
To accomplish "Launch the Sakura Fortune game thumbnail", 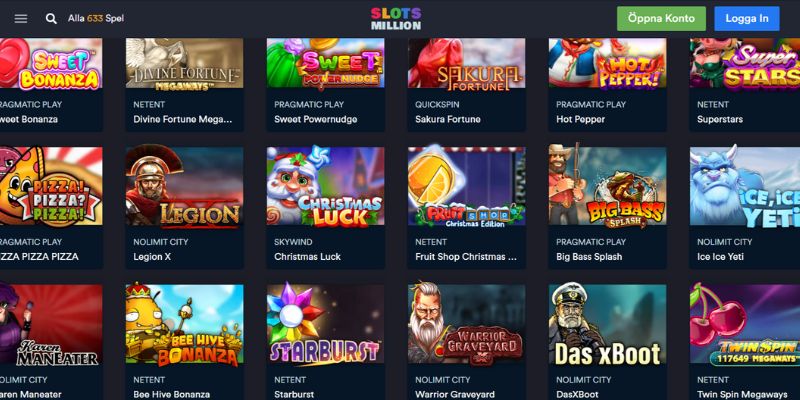I will click(466, 63).
